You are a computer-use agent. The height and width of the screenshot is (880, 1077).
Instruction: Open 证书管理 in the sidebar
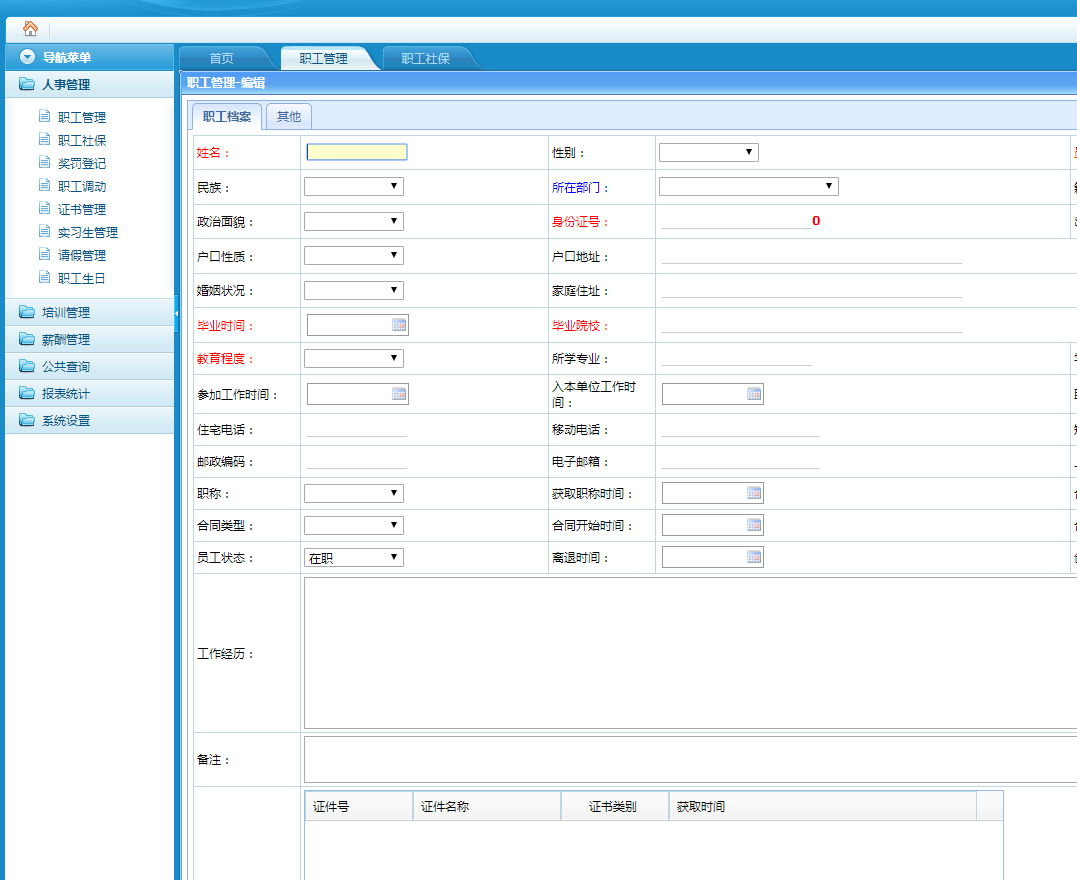pos(81,209)
